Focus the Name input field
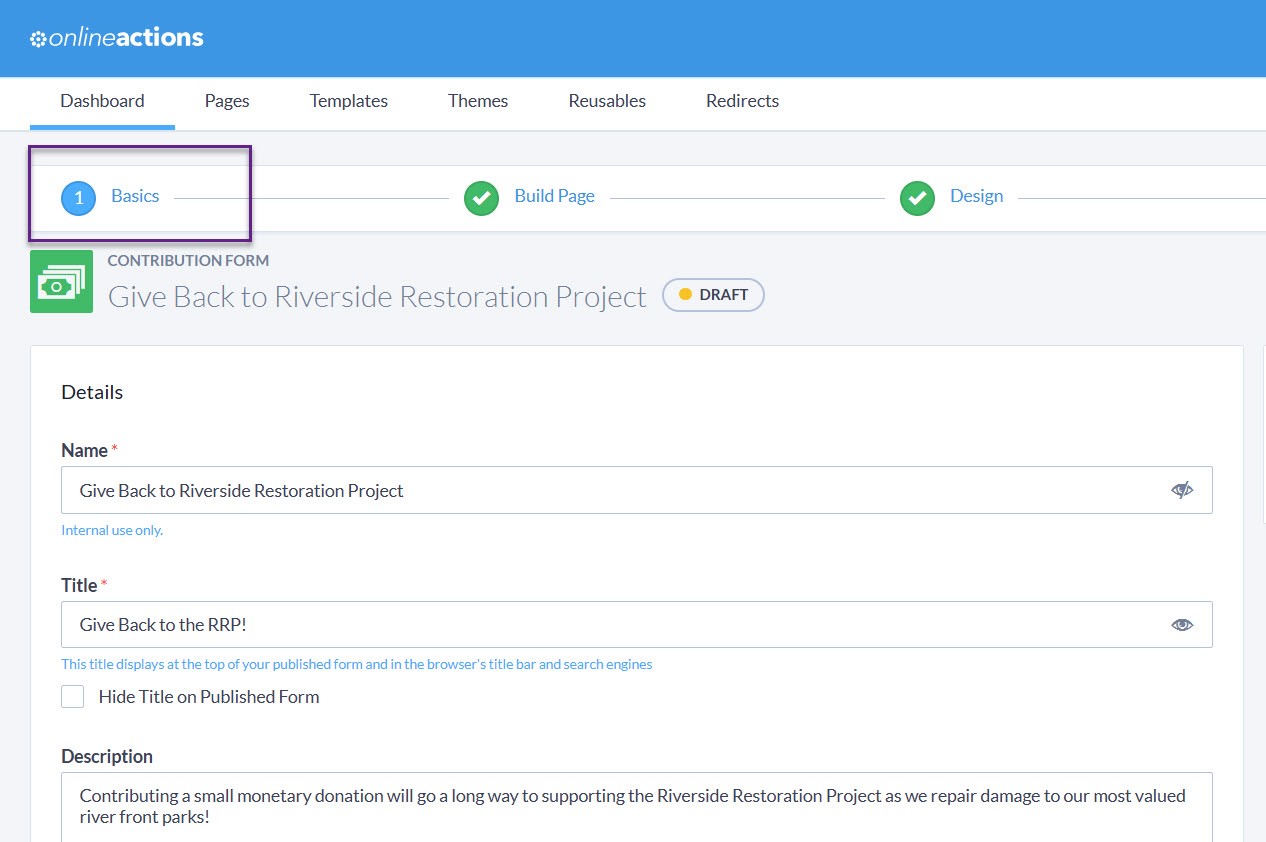Screen dimensions: 1266x842 click(x=636, y=490)
